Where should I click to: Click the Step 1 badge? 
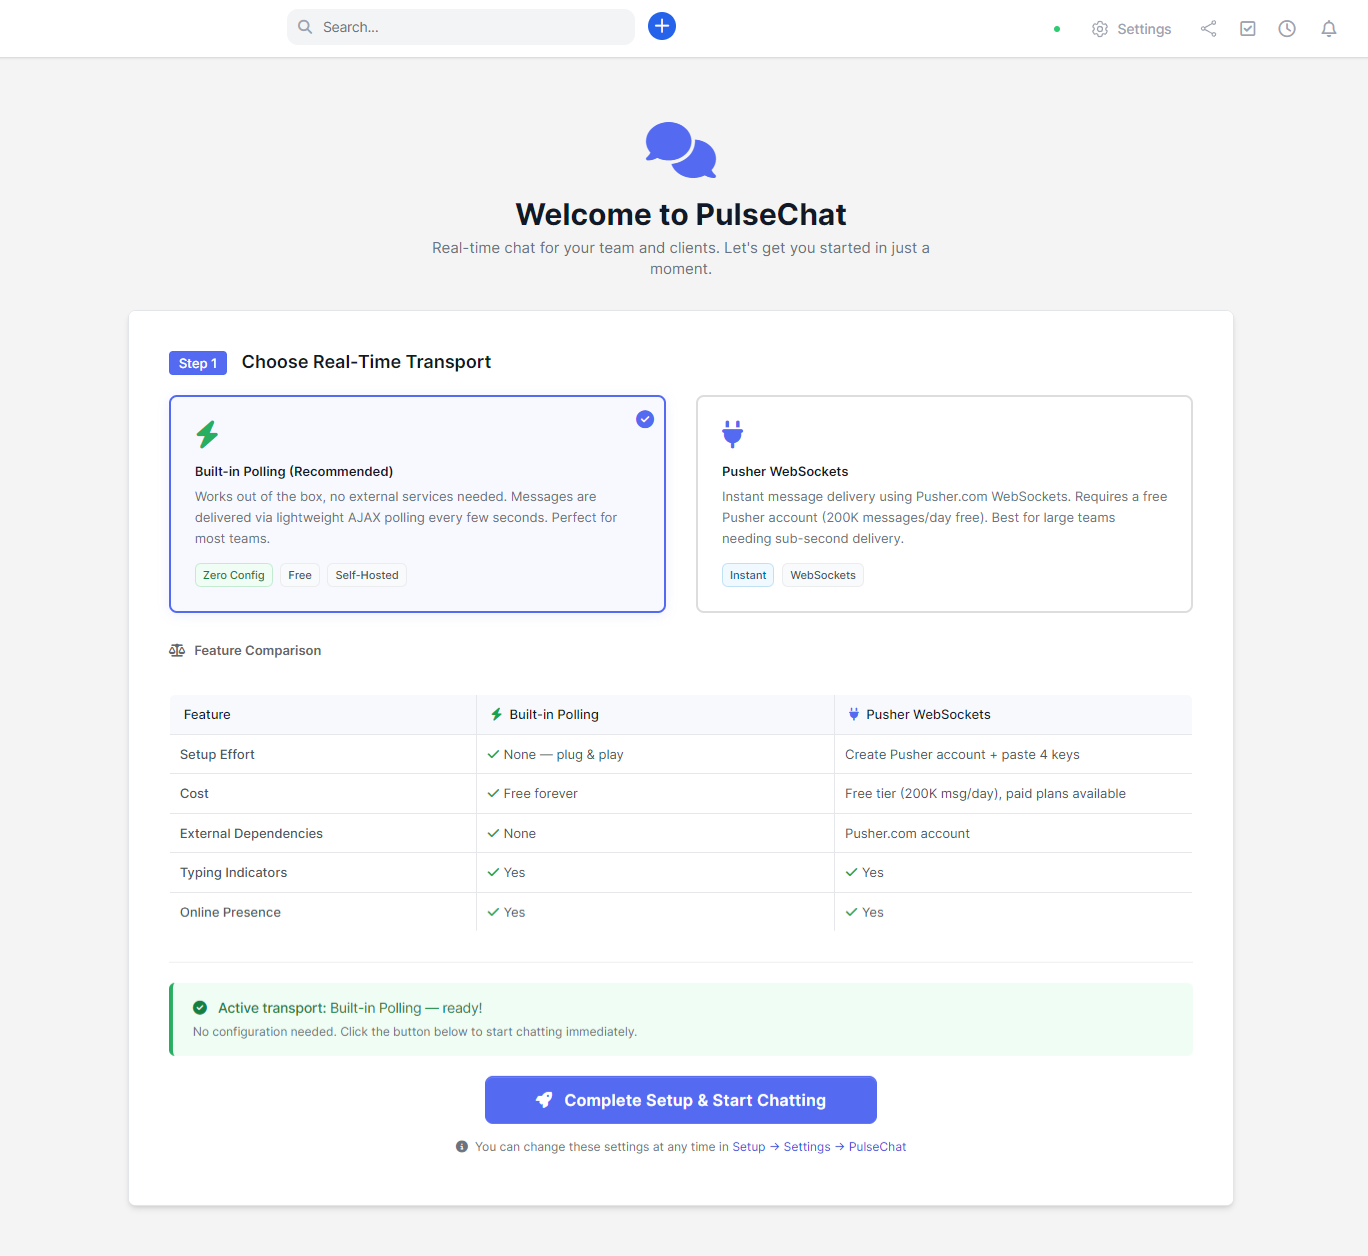pyautogui.click(x=197, y=362)
